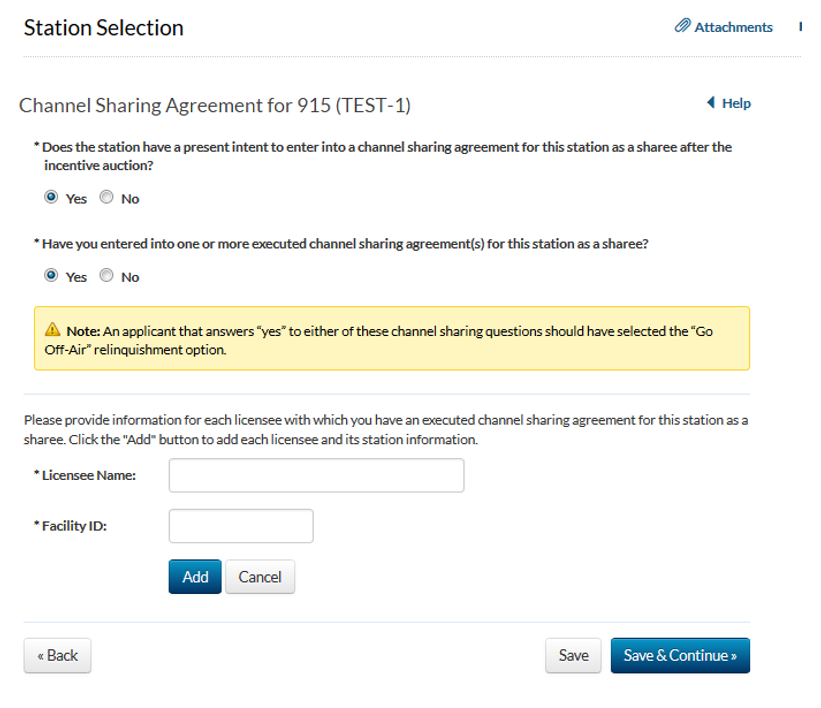The image size is (821, 708).
Task: Click the Station Selection page heading
Action: [104, 28]
